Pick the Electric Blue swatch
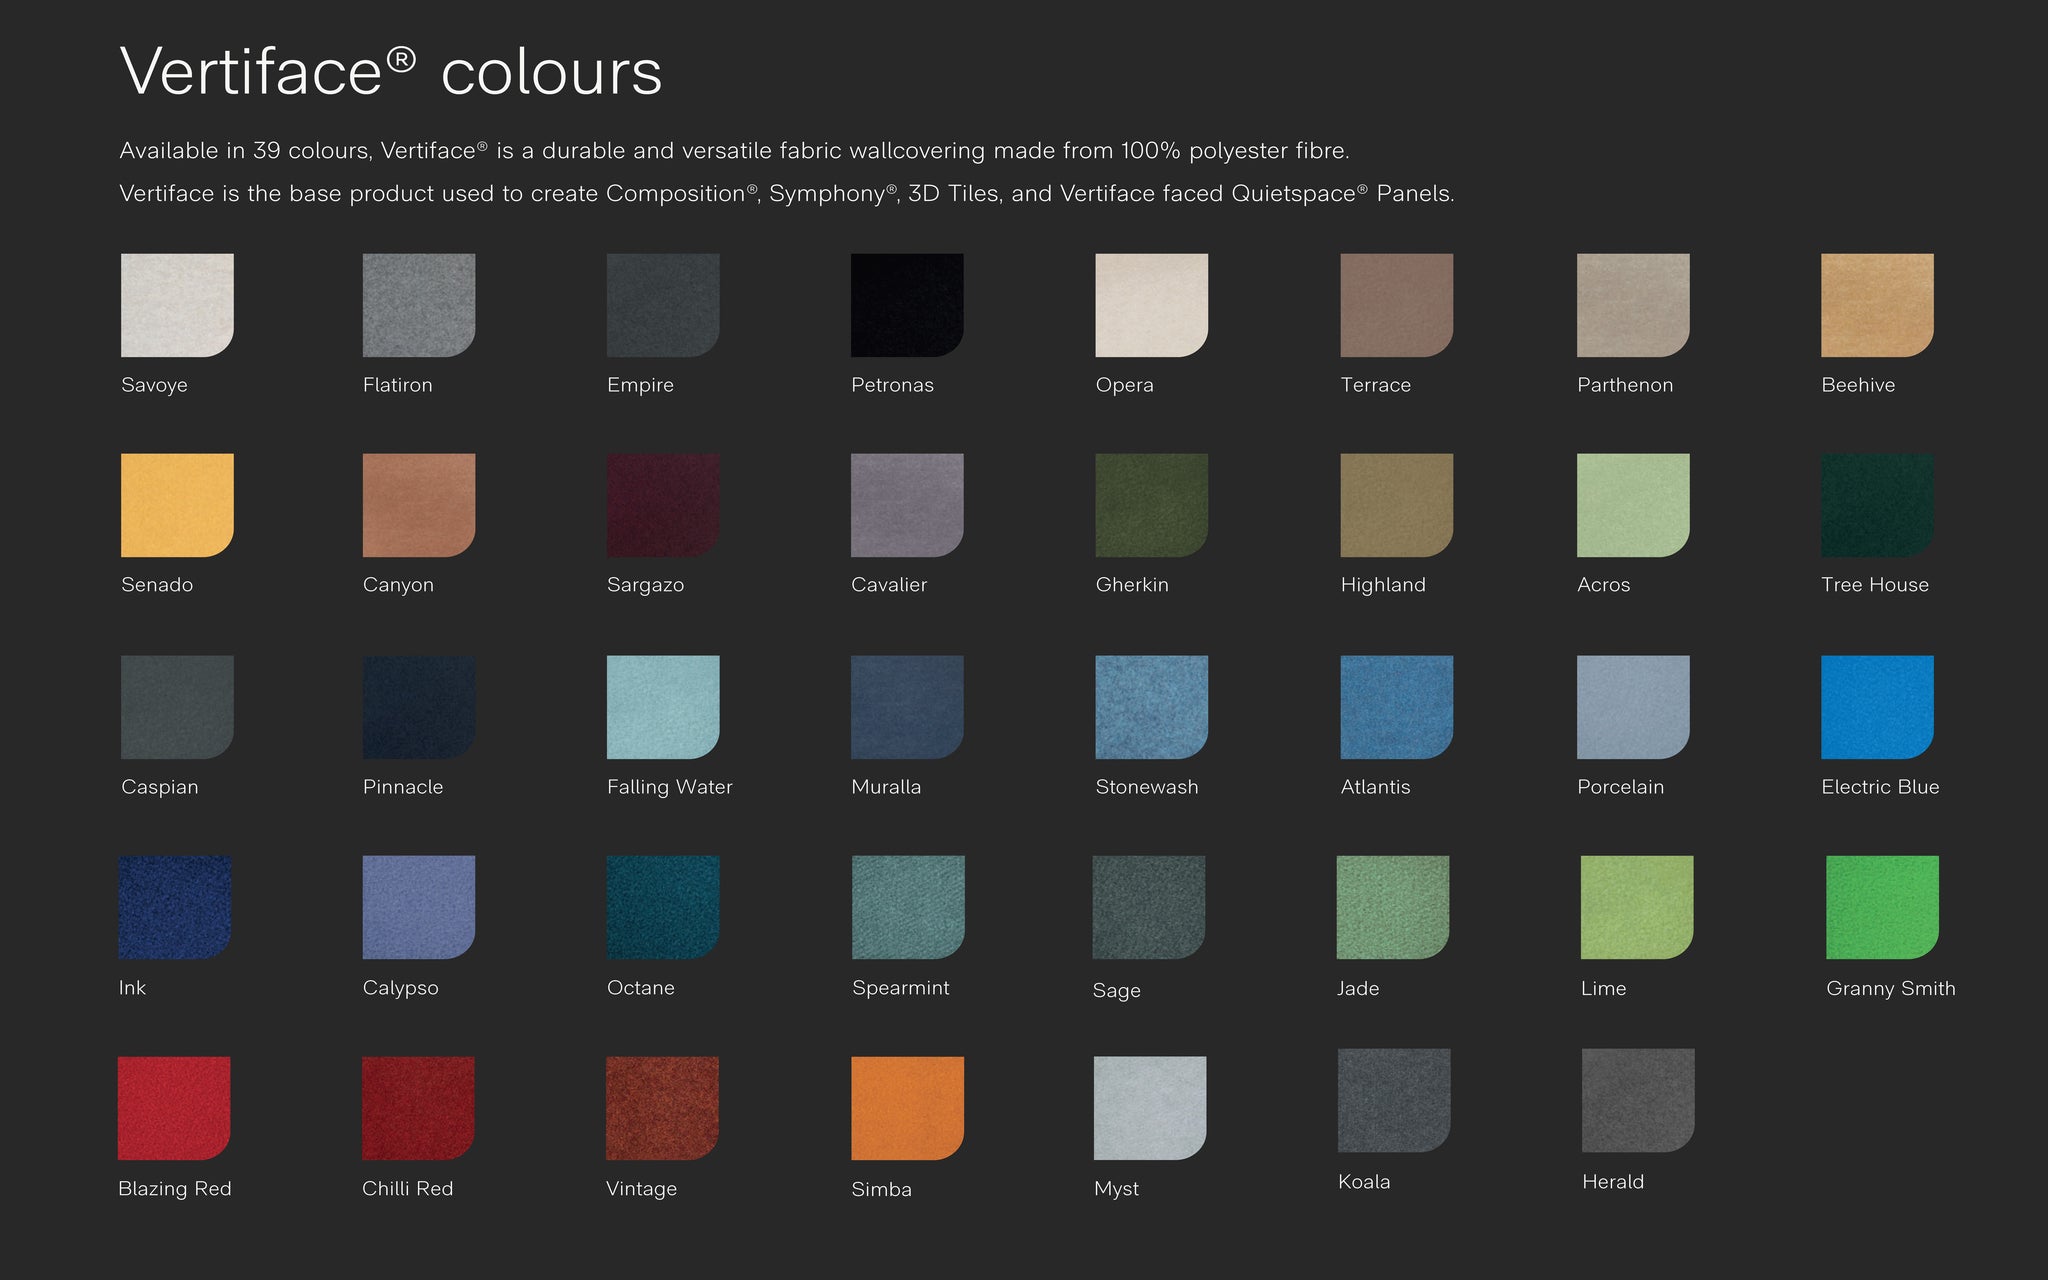Viewport: 2048px width, 1280px height. [x=1877, y=707]
